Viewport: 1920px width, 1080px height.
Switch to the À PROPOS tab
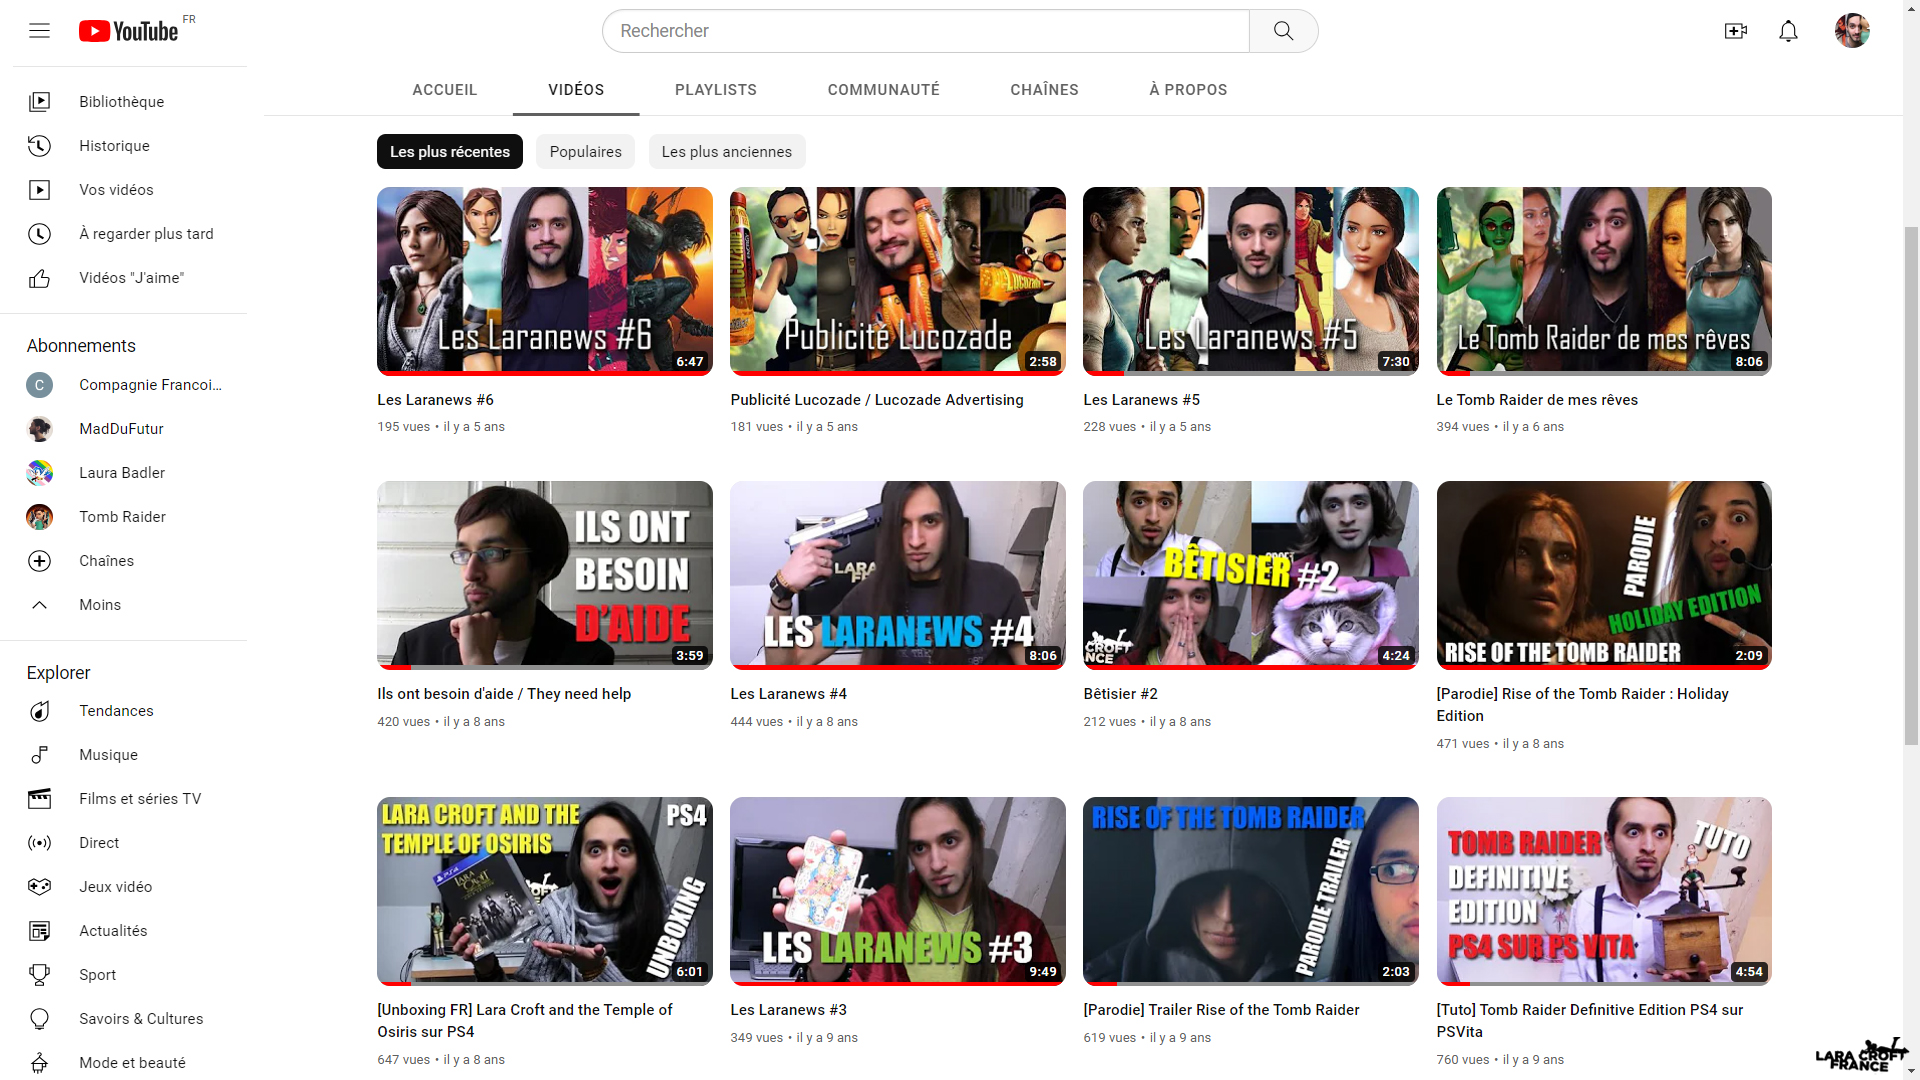coord(1187,90)
